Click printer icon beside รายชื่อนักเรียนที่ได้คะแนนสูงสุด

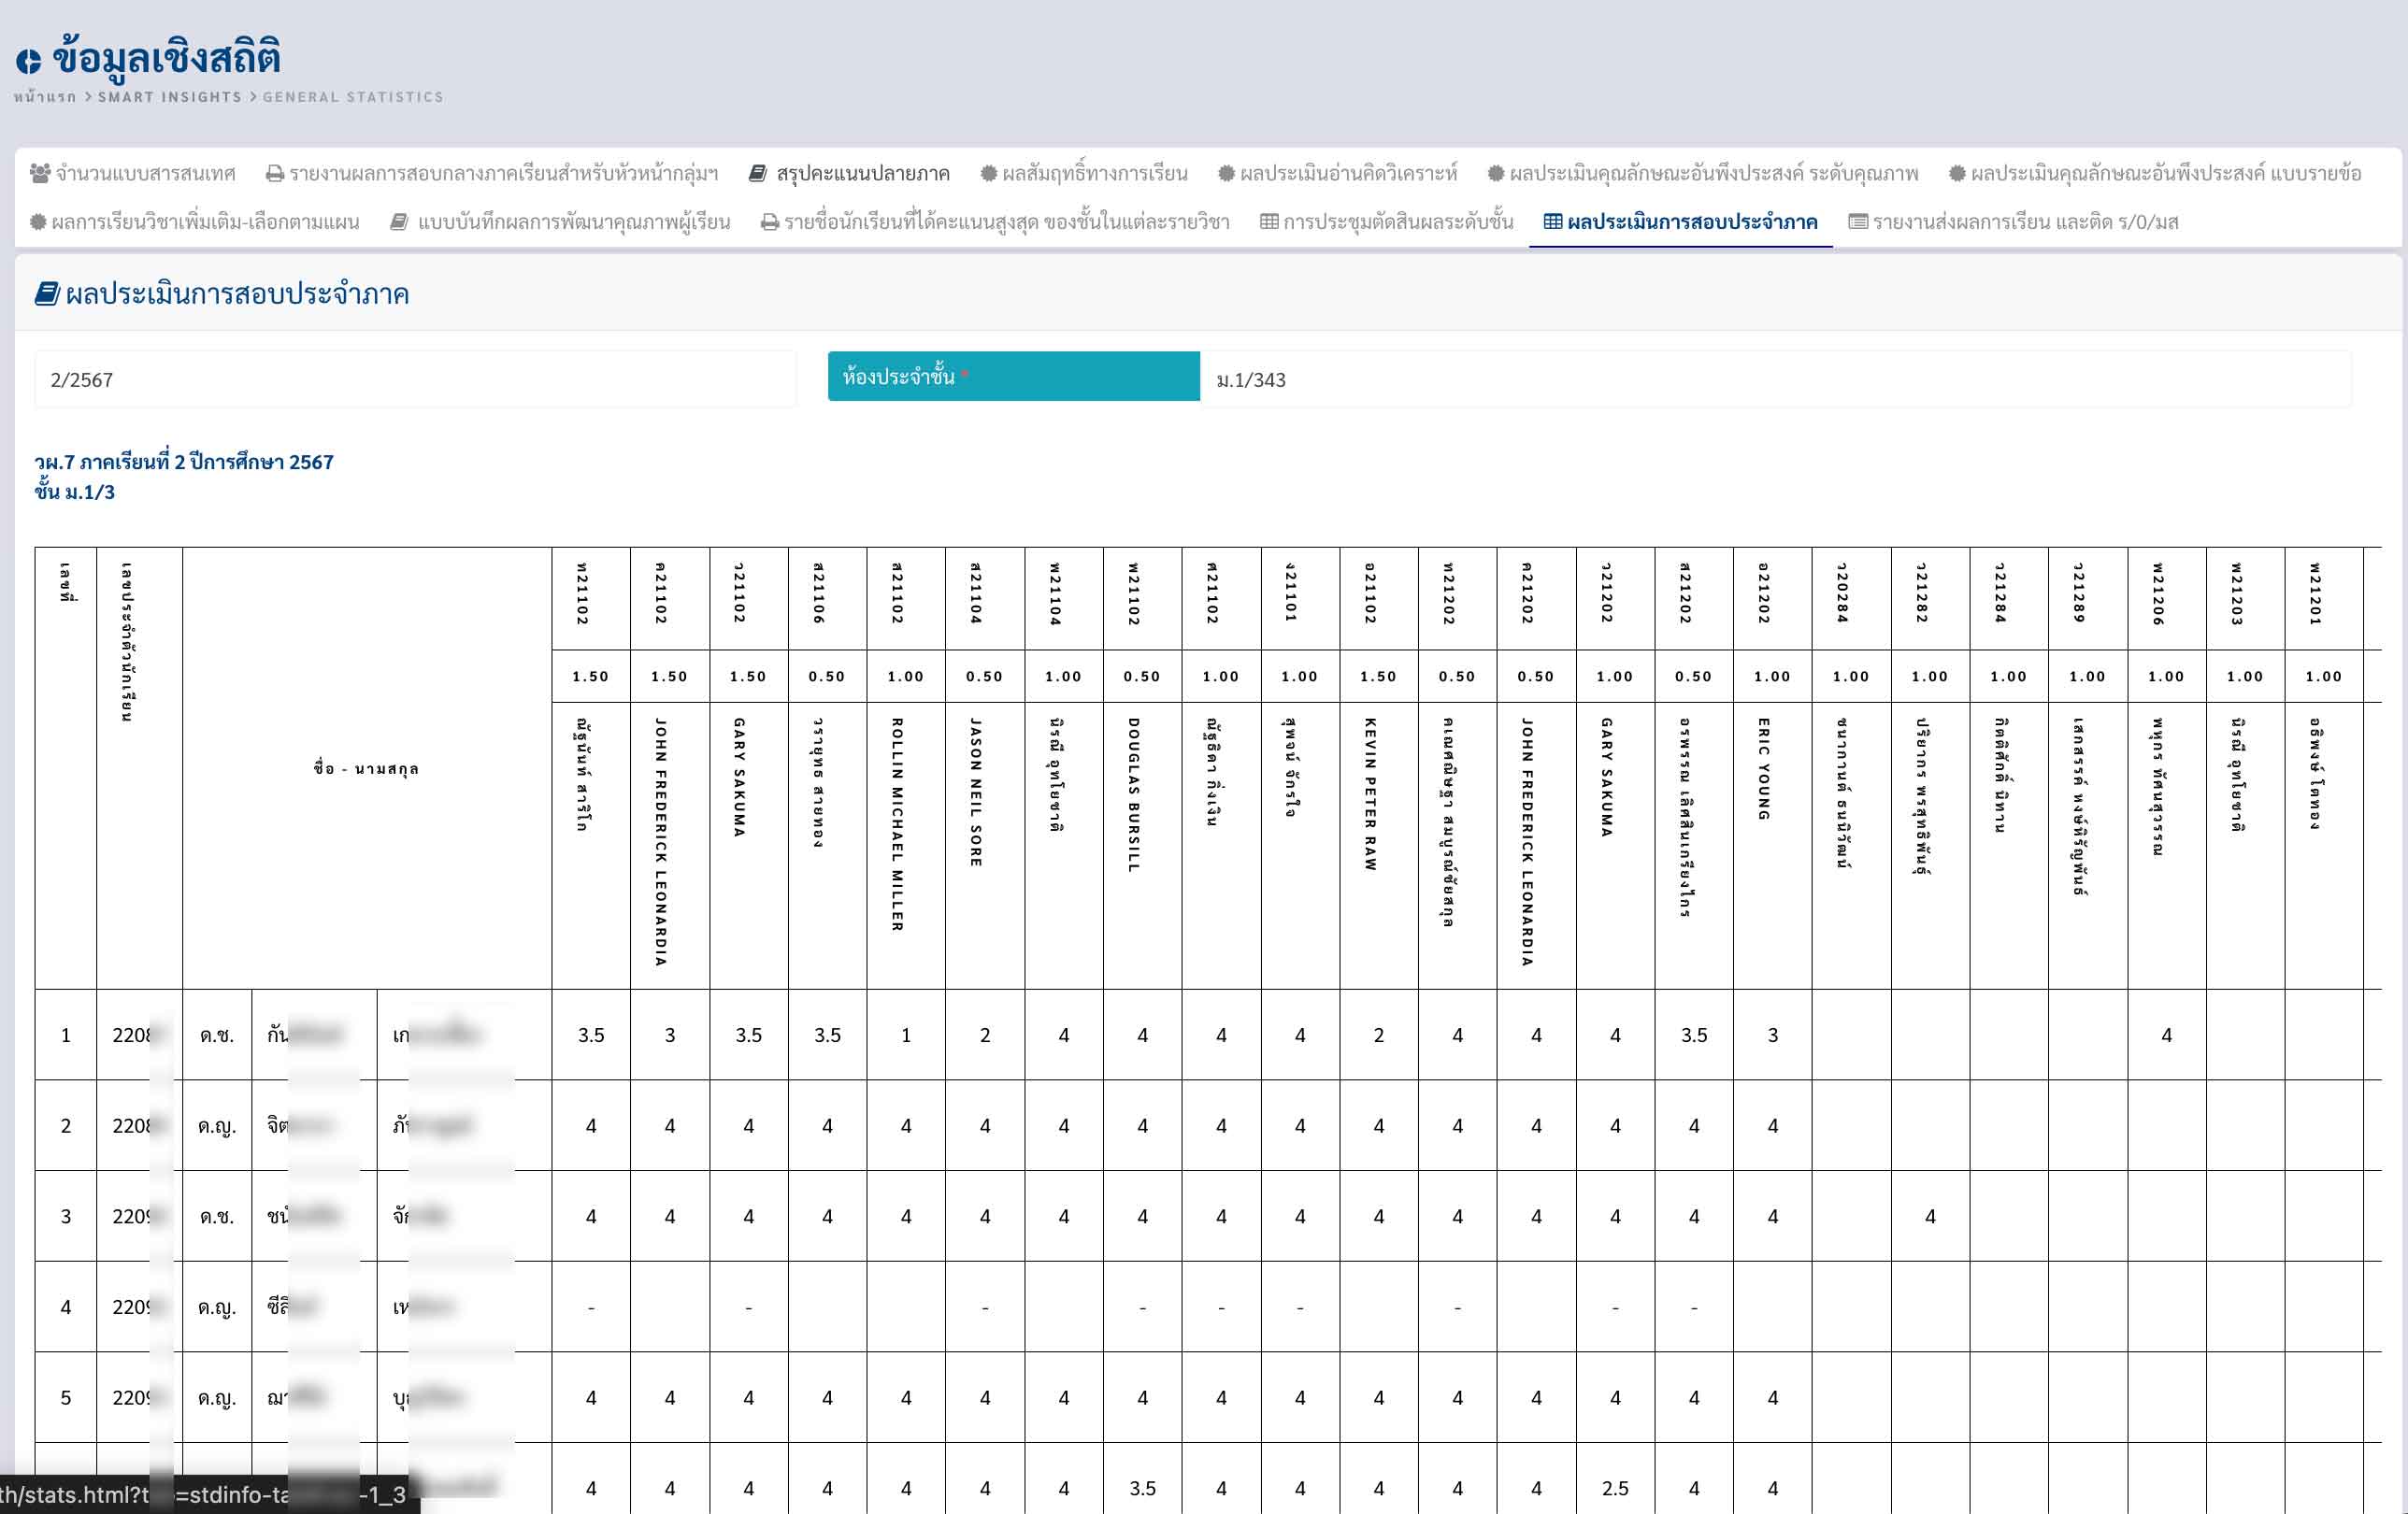pos(770,222)
